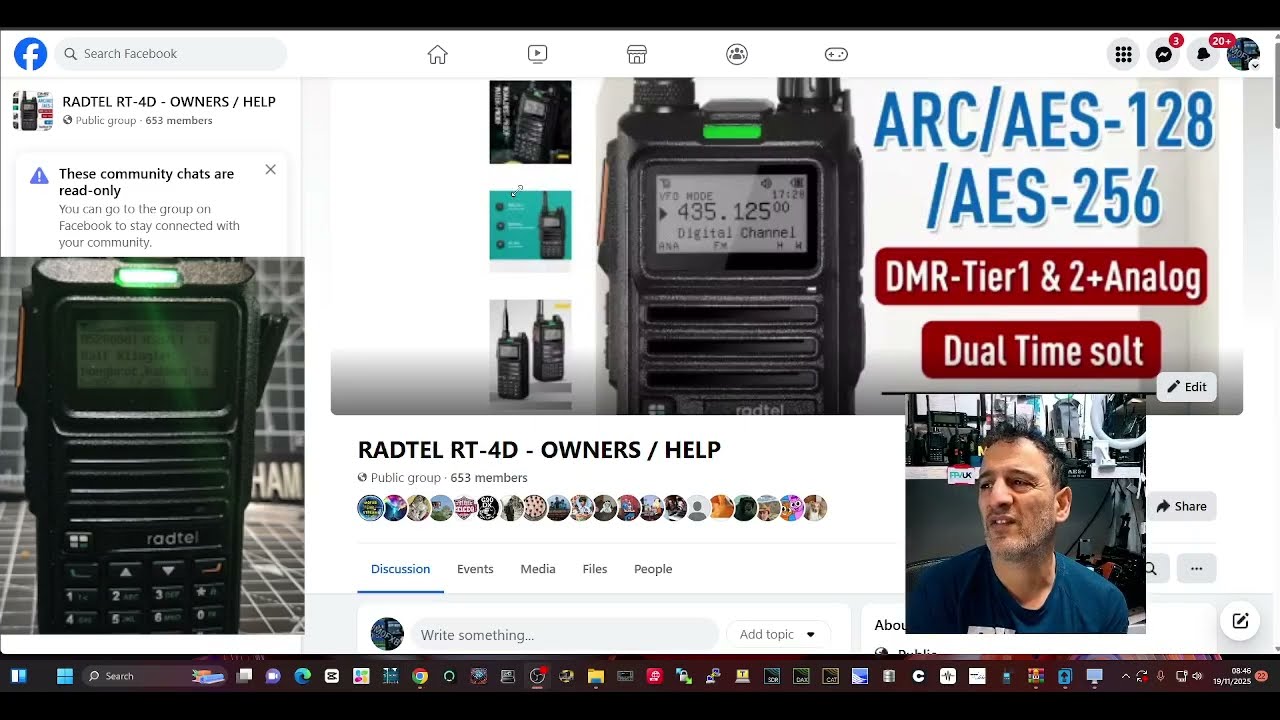Open the Facebook Groups icon
The width and height of the screenshot is (1280, 720).
(737, 54)
